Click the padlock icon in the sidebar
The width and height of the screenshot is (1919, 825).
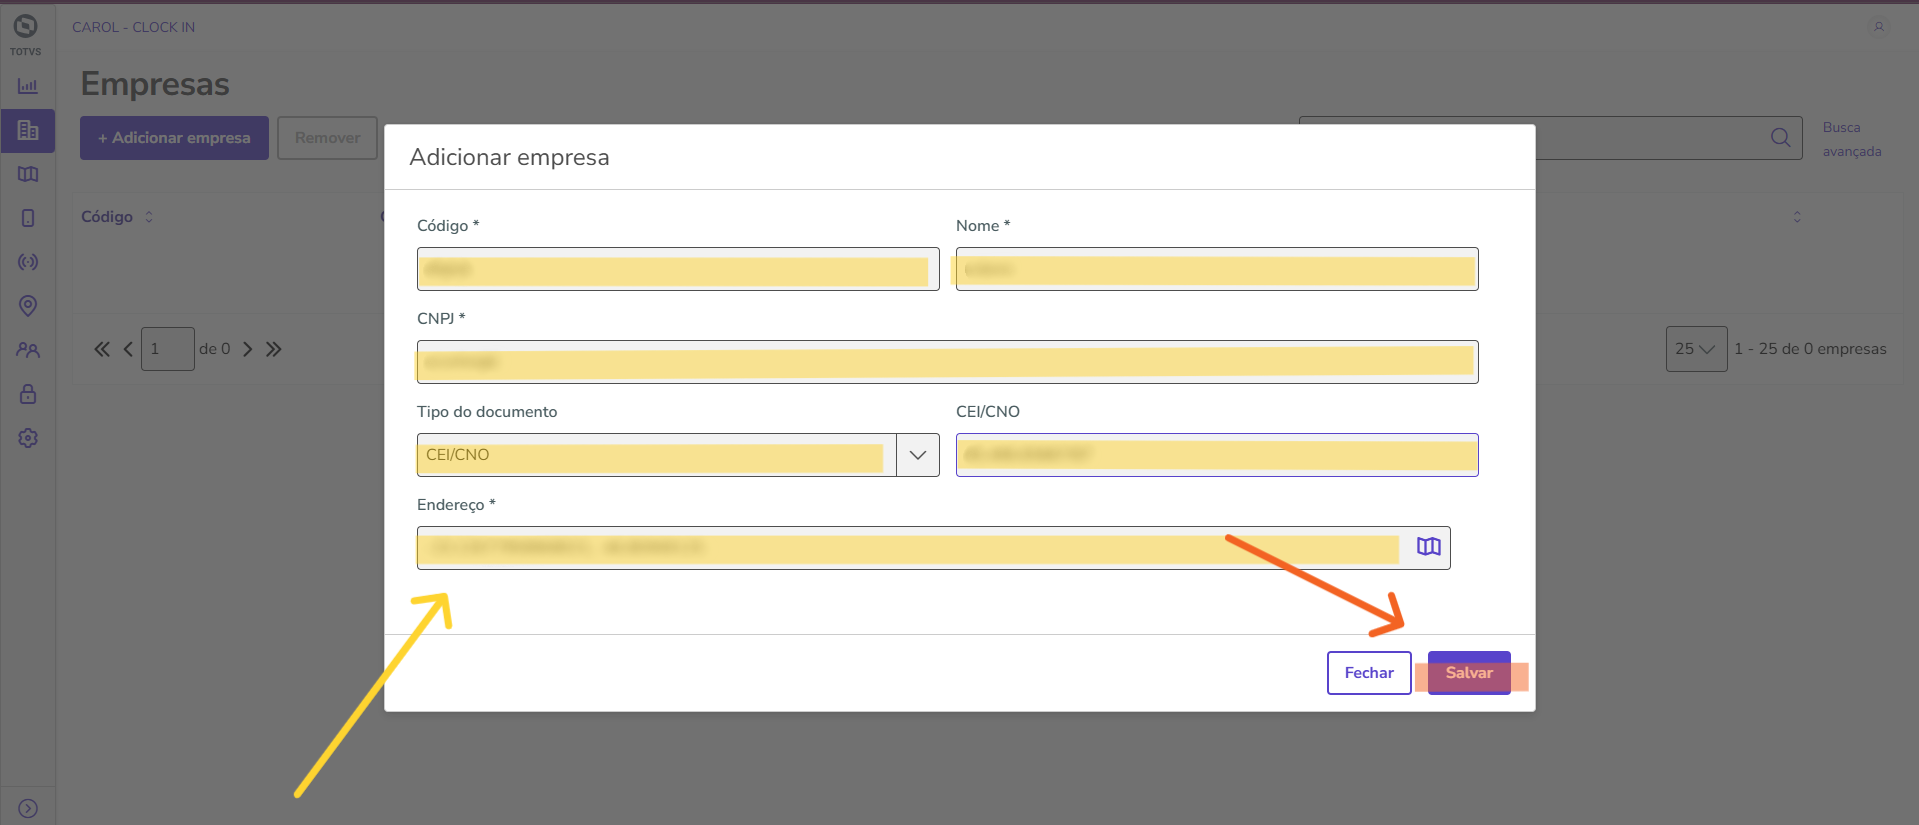click(28, 394)
